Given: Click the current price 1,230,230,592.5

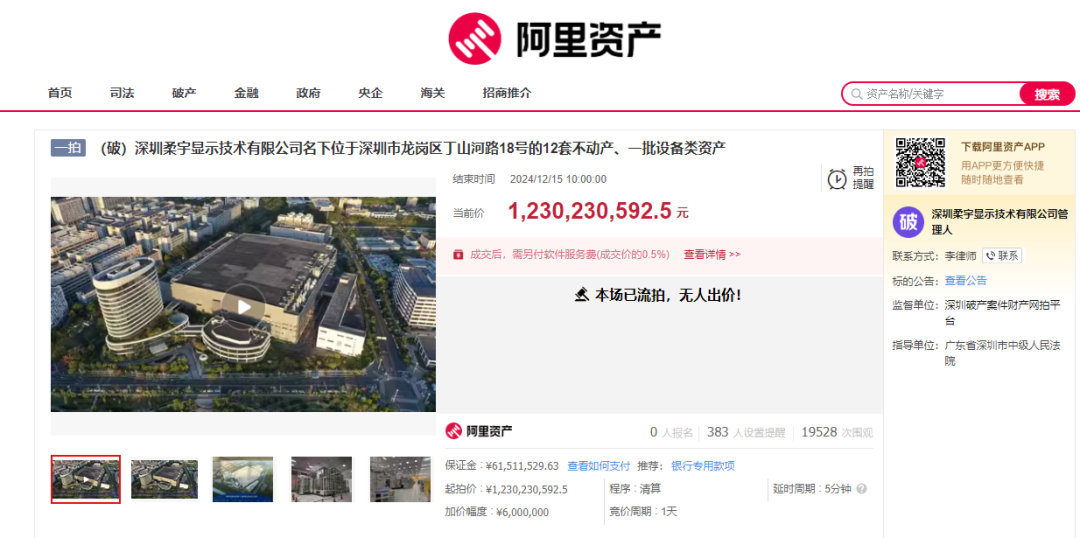Looking at the screenshot, I should (x=590, y=211).
